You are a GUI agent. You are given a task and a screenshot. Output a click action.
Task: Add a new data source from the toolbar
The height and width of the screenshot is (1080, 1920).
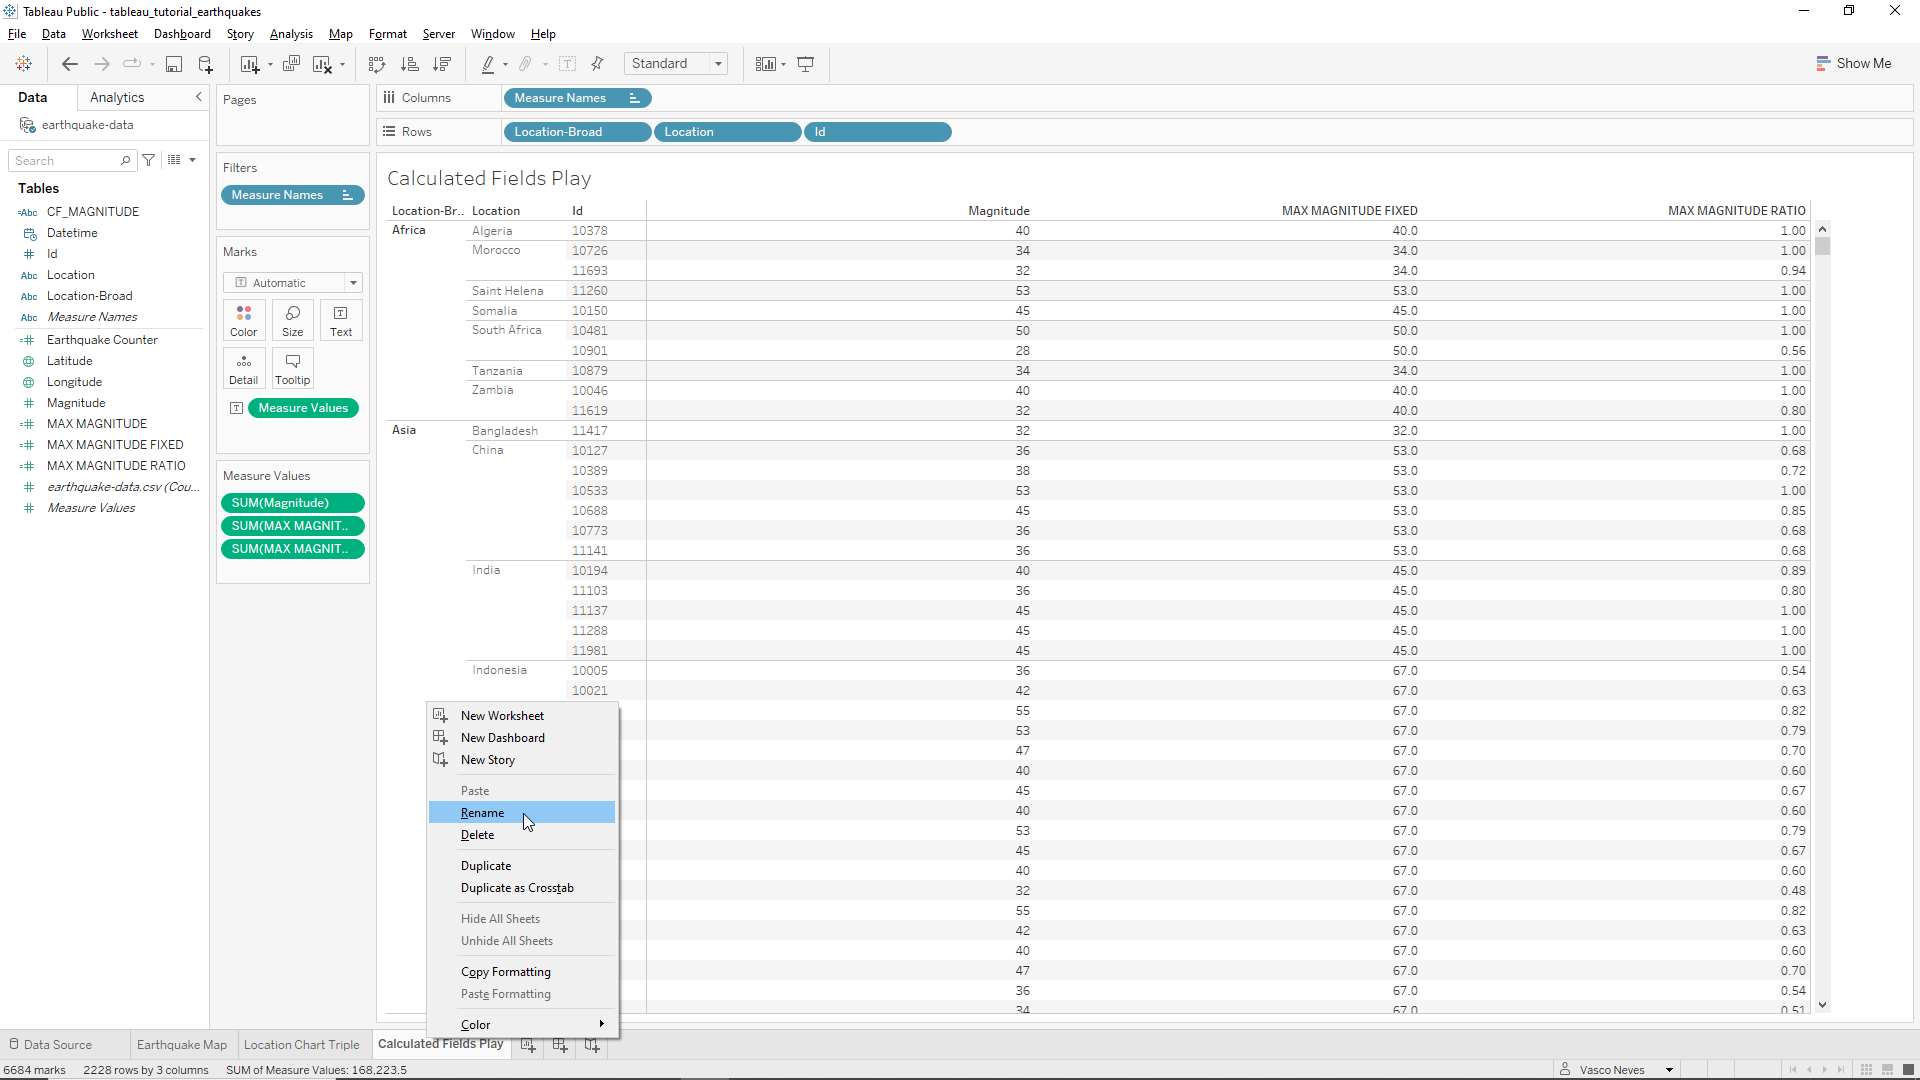click(206, 64)
